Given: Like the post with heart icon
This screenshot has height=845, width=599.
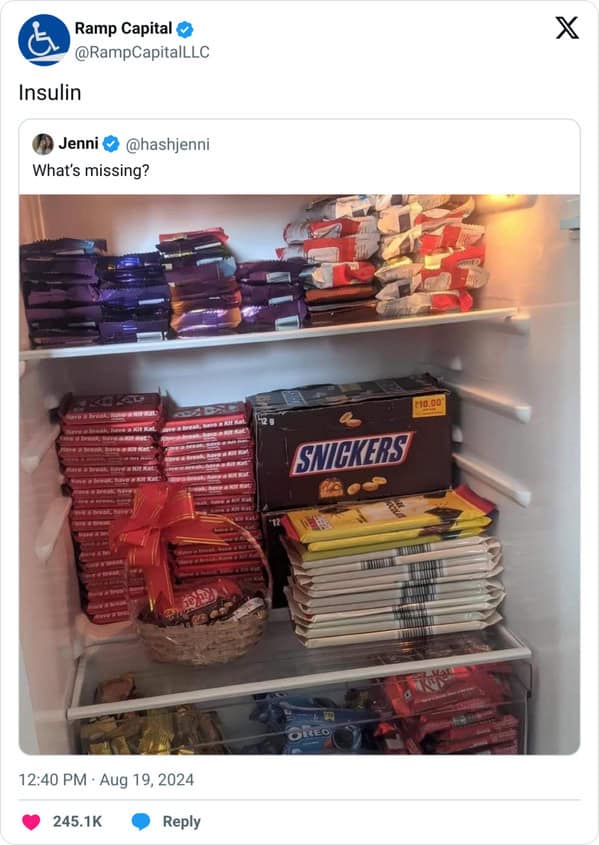Looking at the screenshot, I should point(31,821).
